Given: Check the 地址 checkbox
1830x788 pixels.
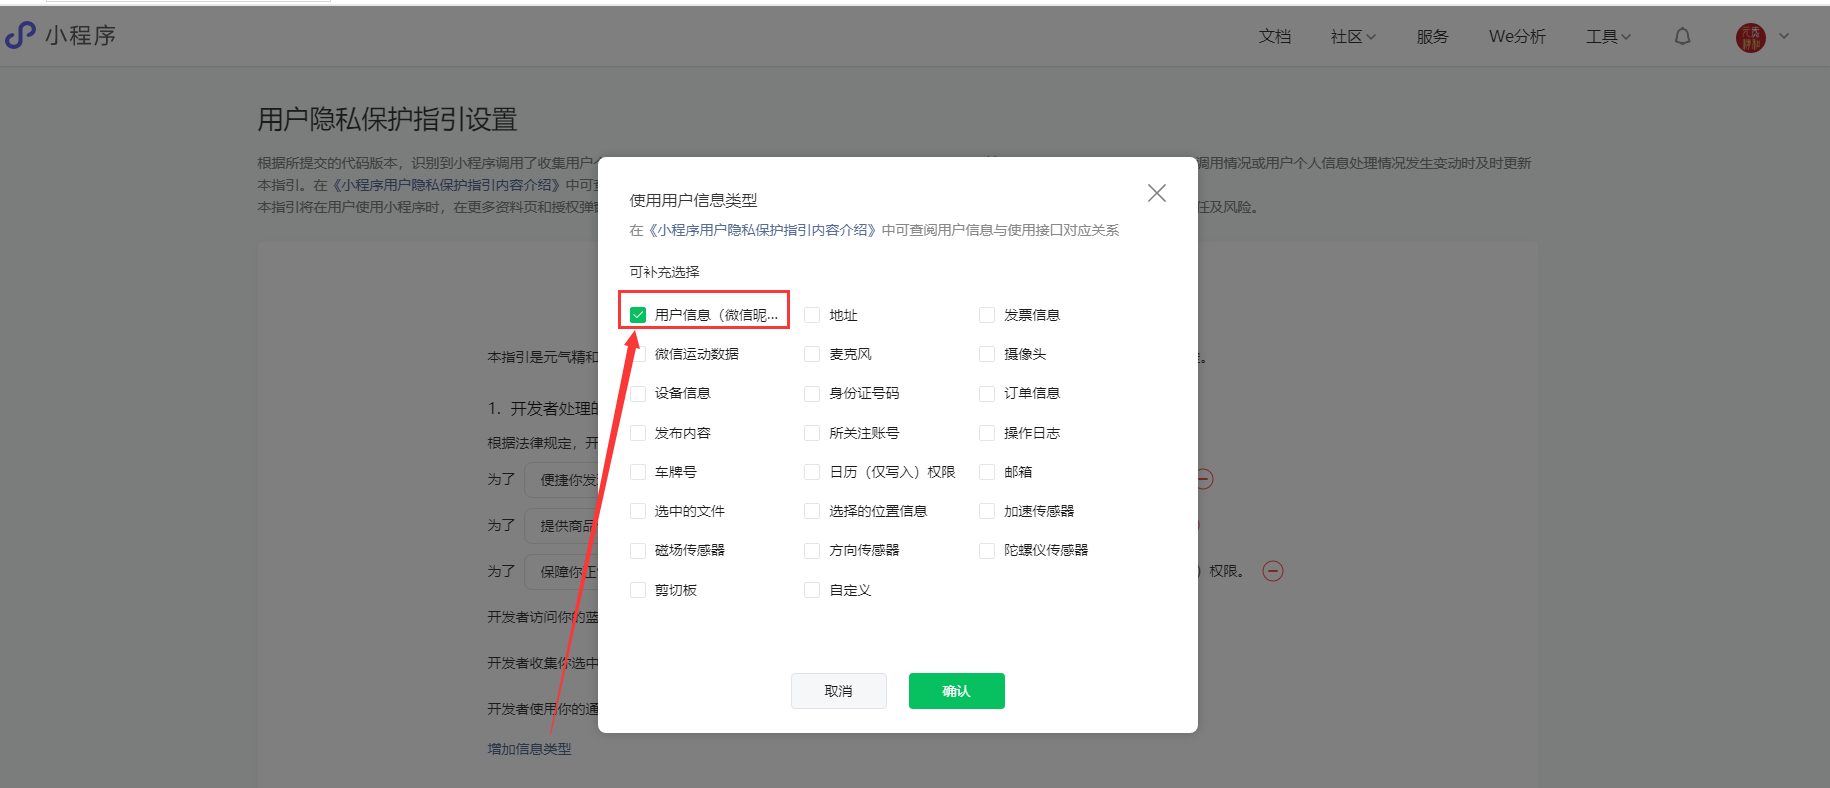Looking at the screenshot, I should (812, 315).
